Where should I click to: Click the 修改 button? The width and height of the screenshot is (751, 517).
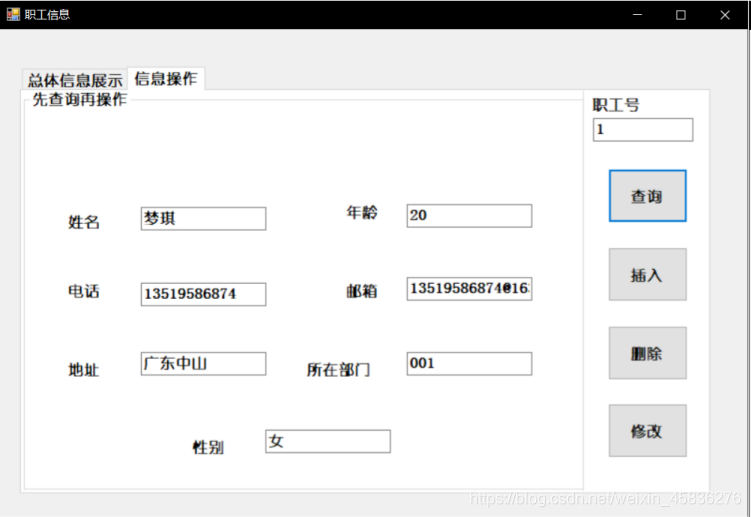648,431
